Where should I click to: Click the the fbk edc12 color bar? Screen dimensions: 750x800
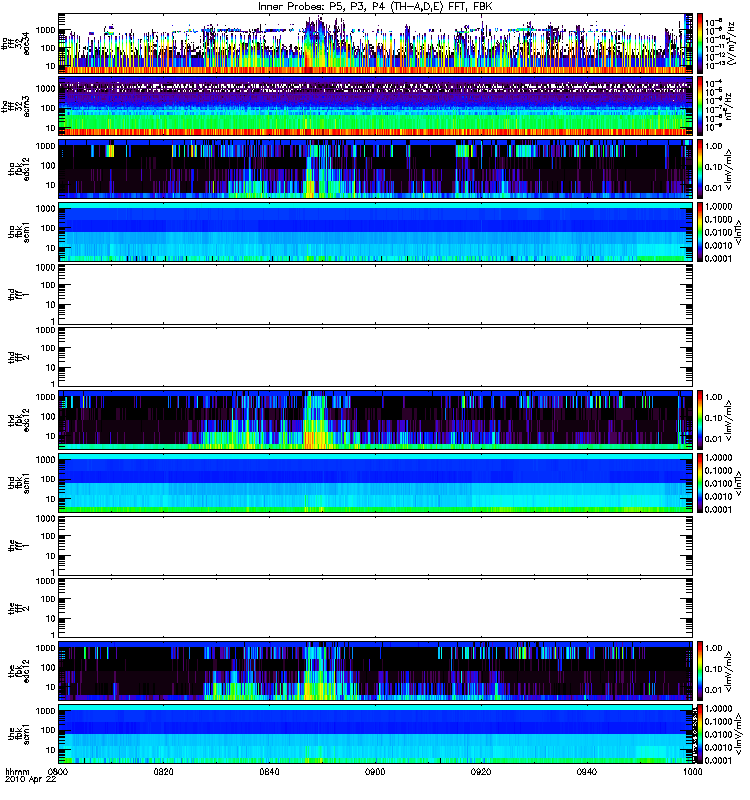700,671
